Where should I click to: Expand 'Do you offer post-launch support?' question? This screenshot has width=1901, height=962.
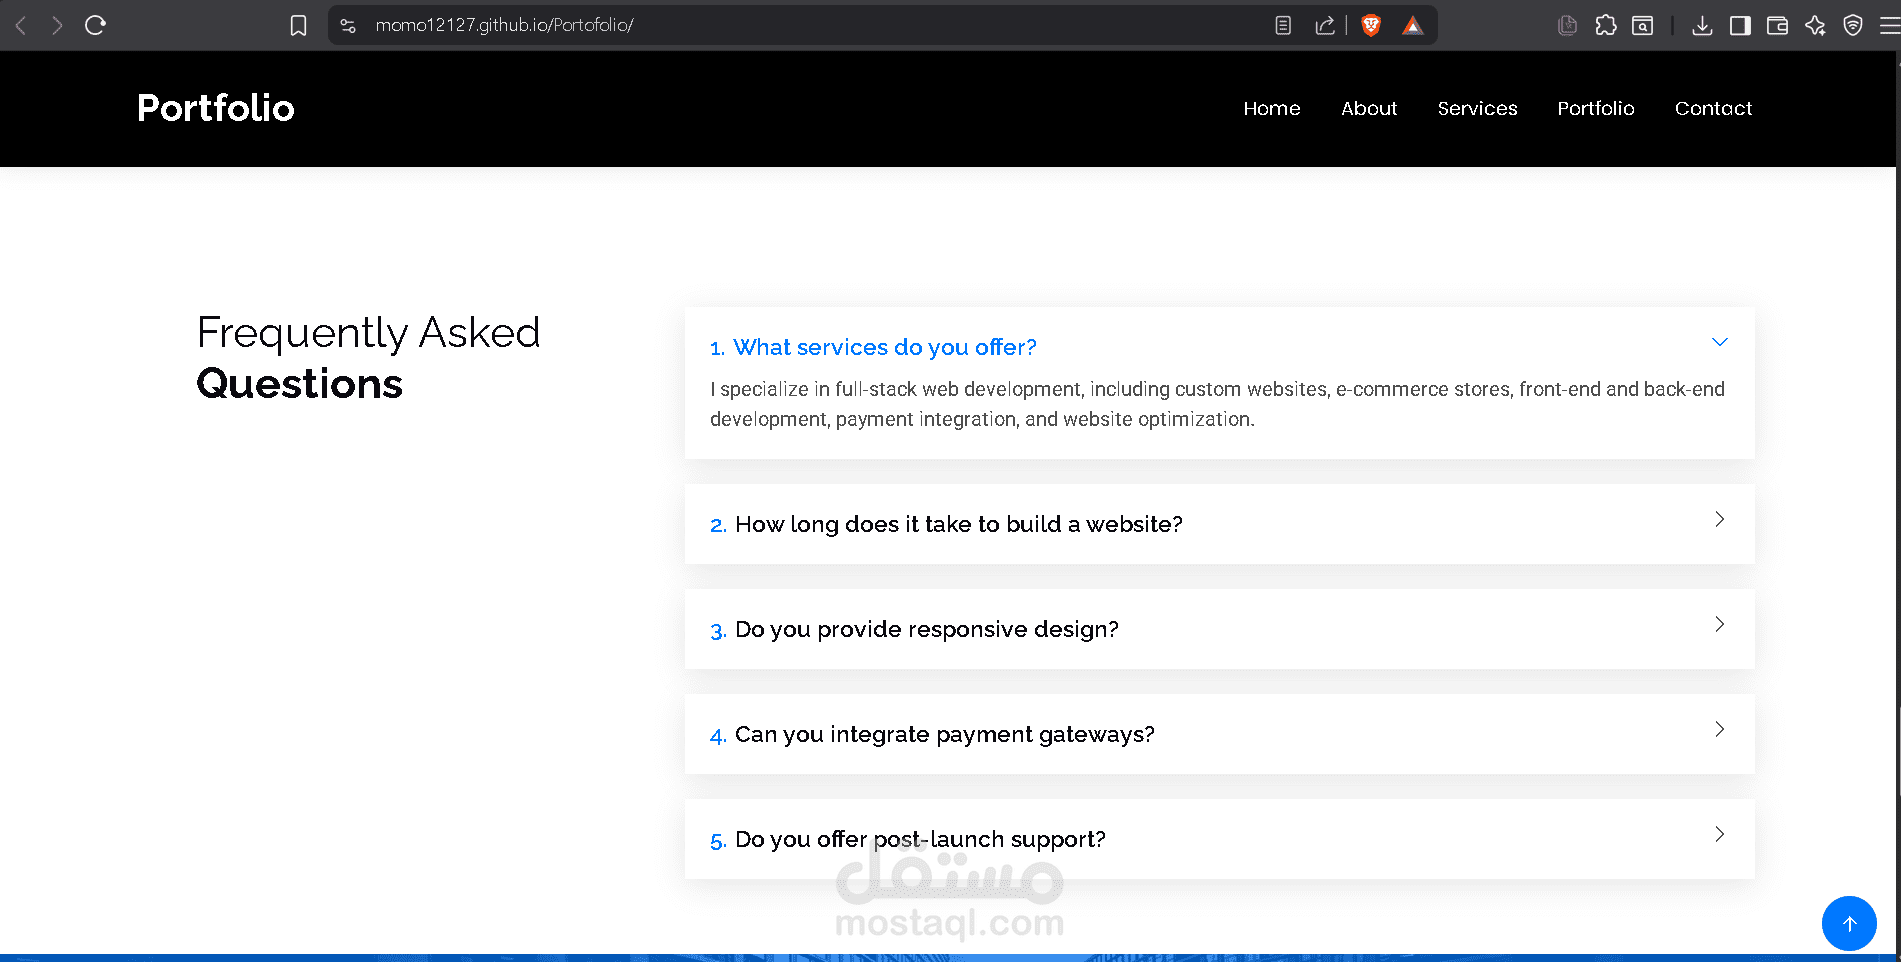1219,839
